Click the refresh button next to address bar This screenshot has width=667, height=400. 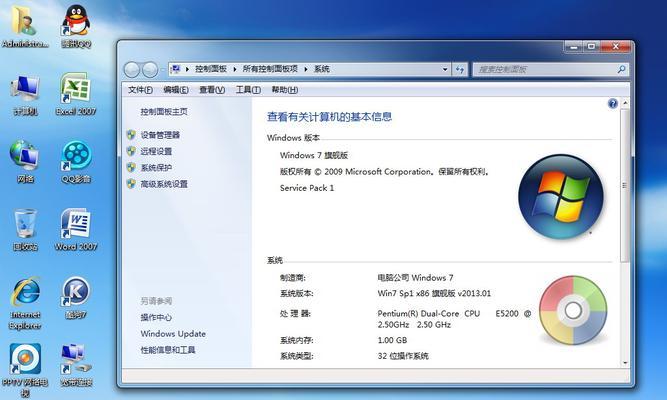pos(459,69)
